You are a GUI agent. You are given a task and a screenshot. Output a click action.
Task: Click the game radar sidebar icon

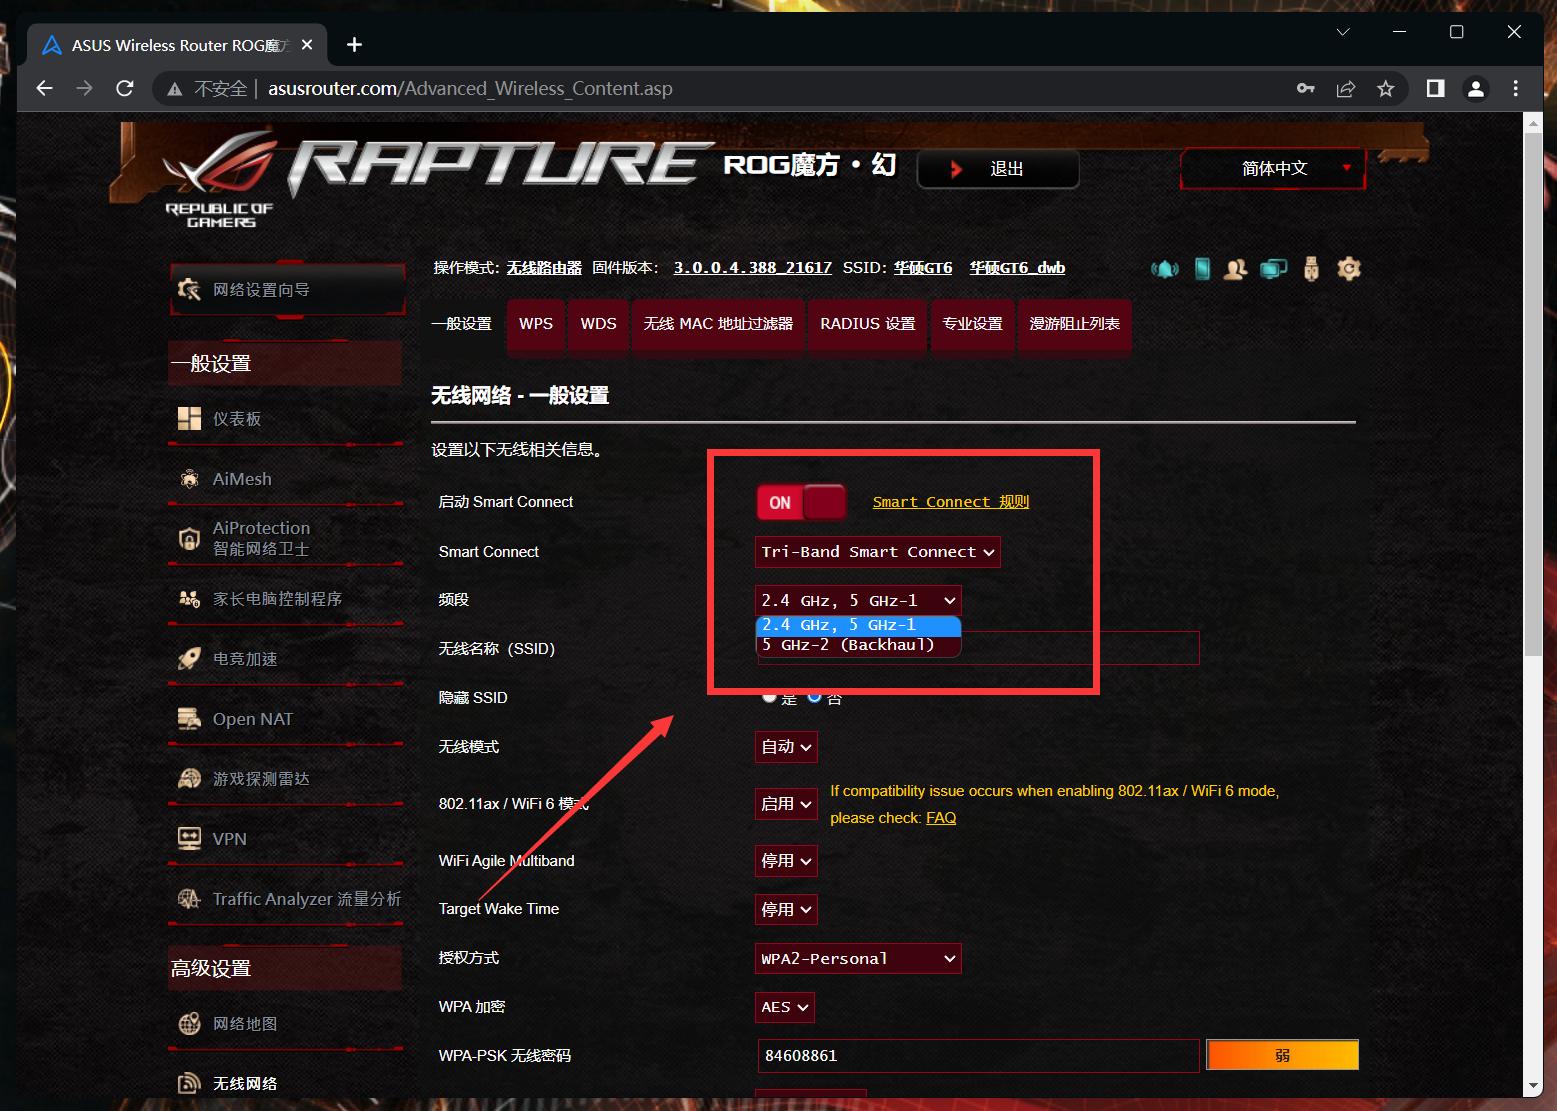tap(189, 779)
